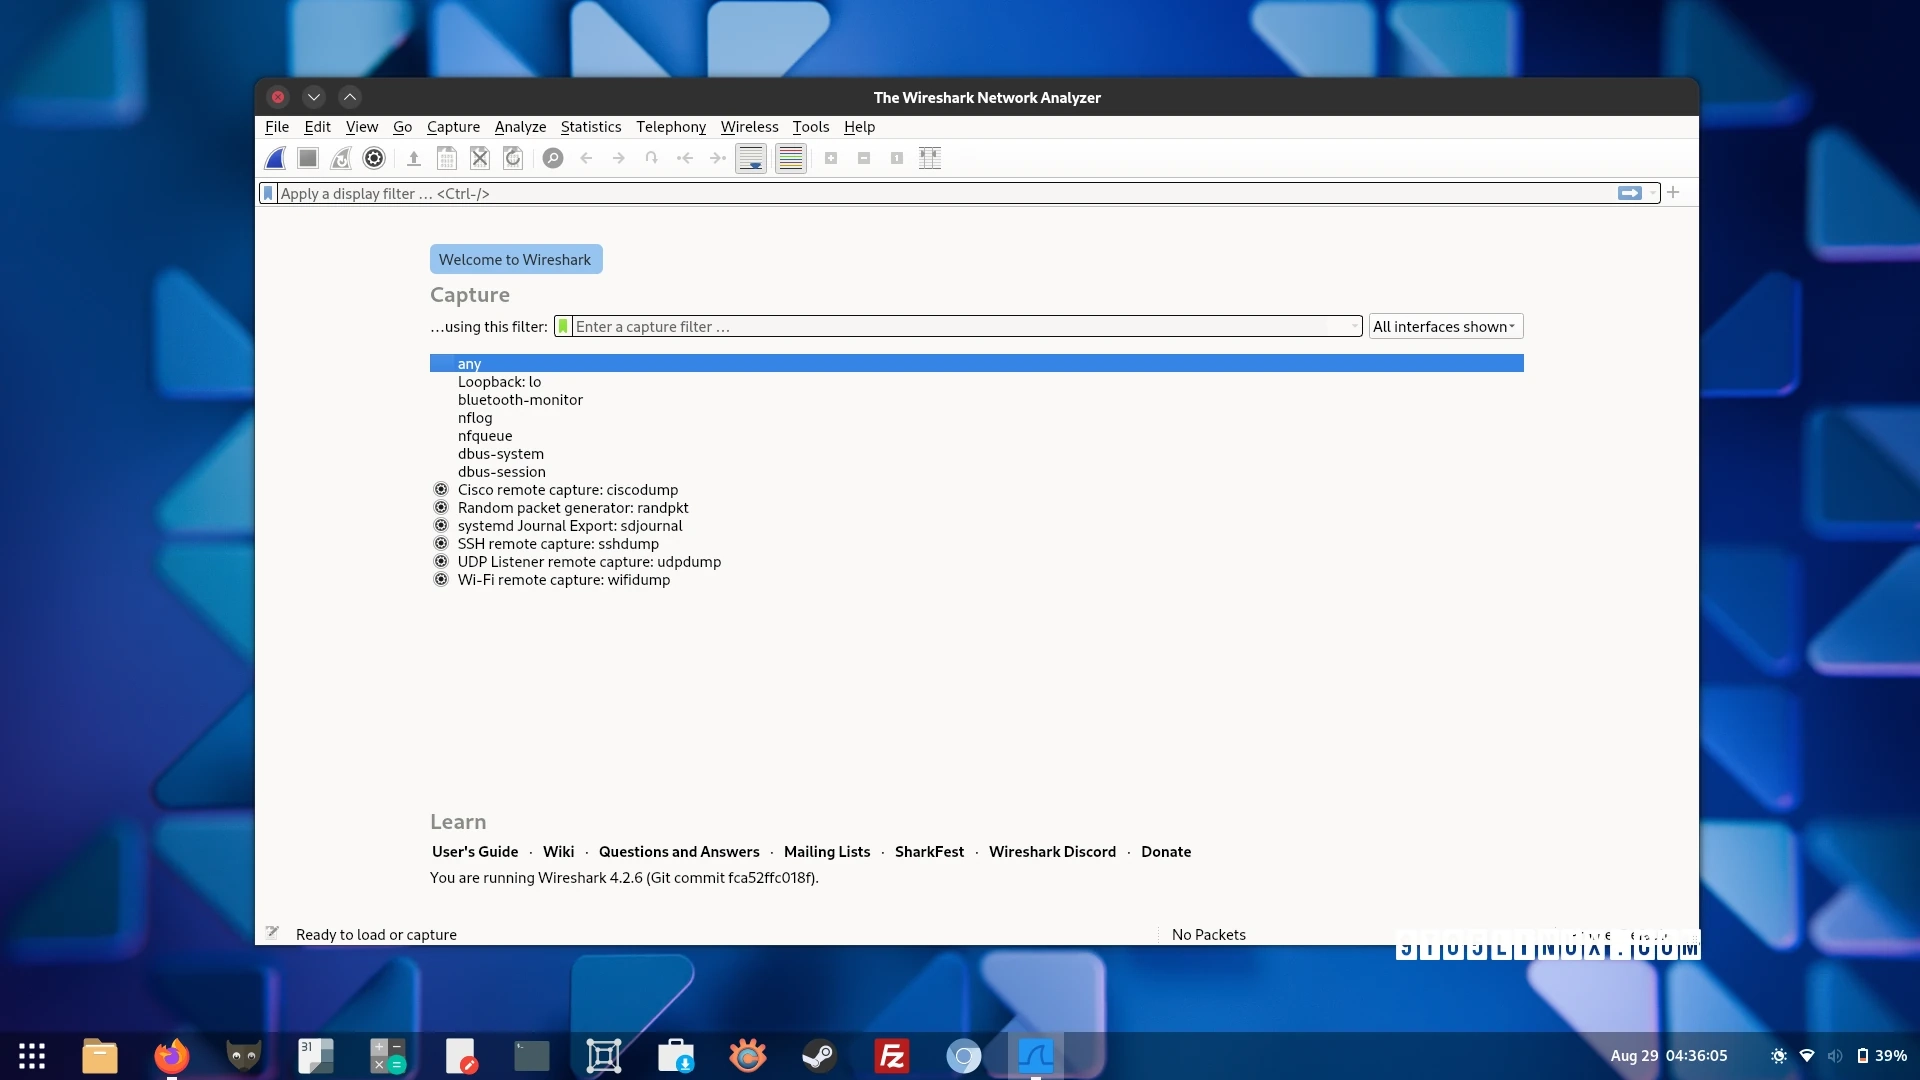Click the add display filter button
1920x1080 pixels.
(x=1675, y=193)
